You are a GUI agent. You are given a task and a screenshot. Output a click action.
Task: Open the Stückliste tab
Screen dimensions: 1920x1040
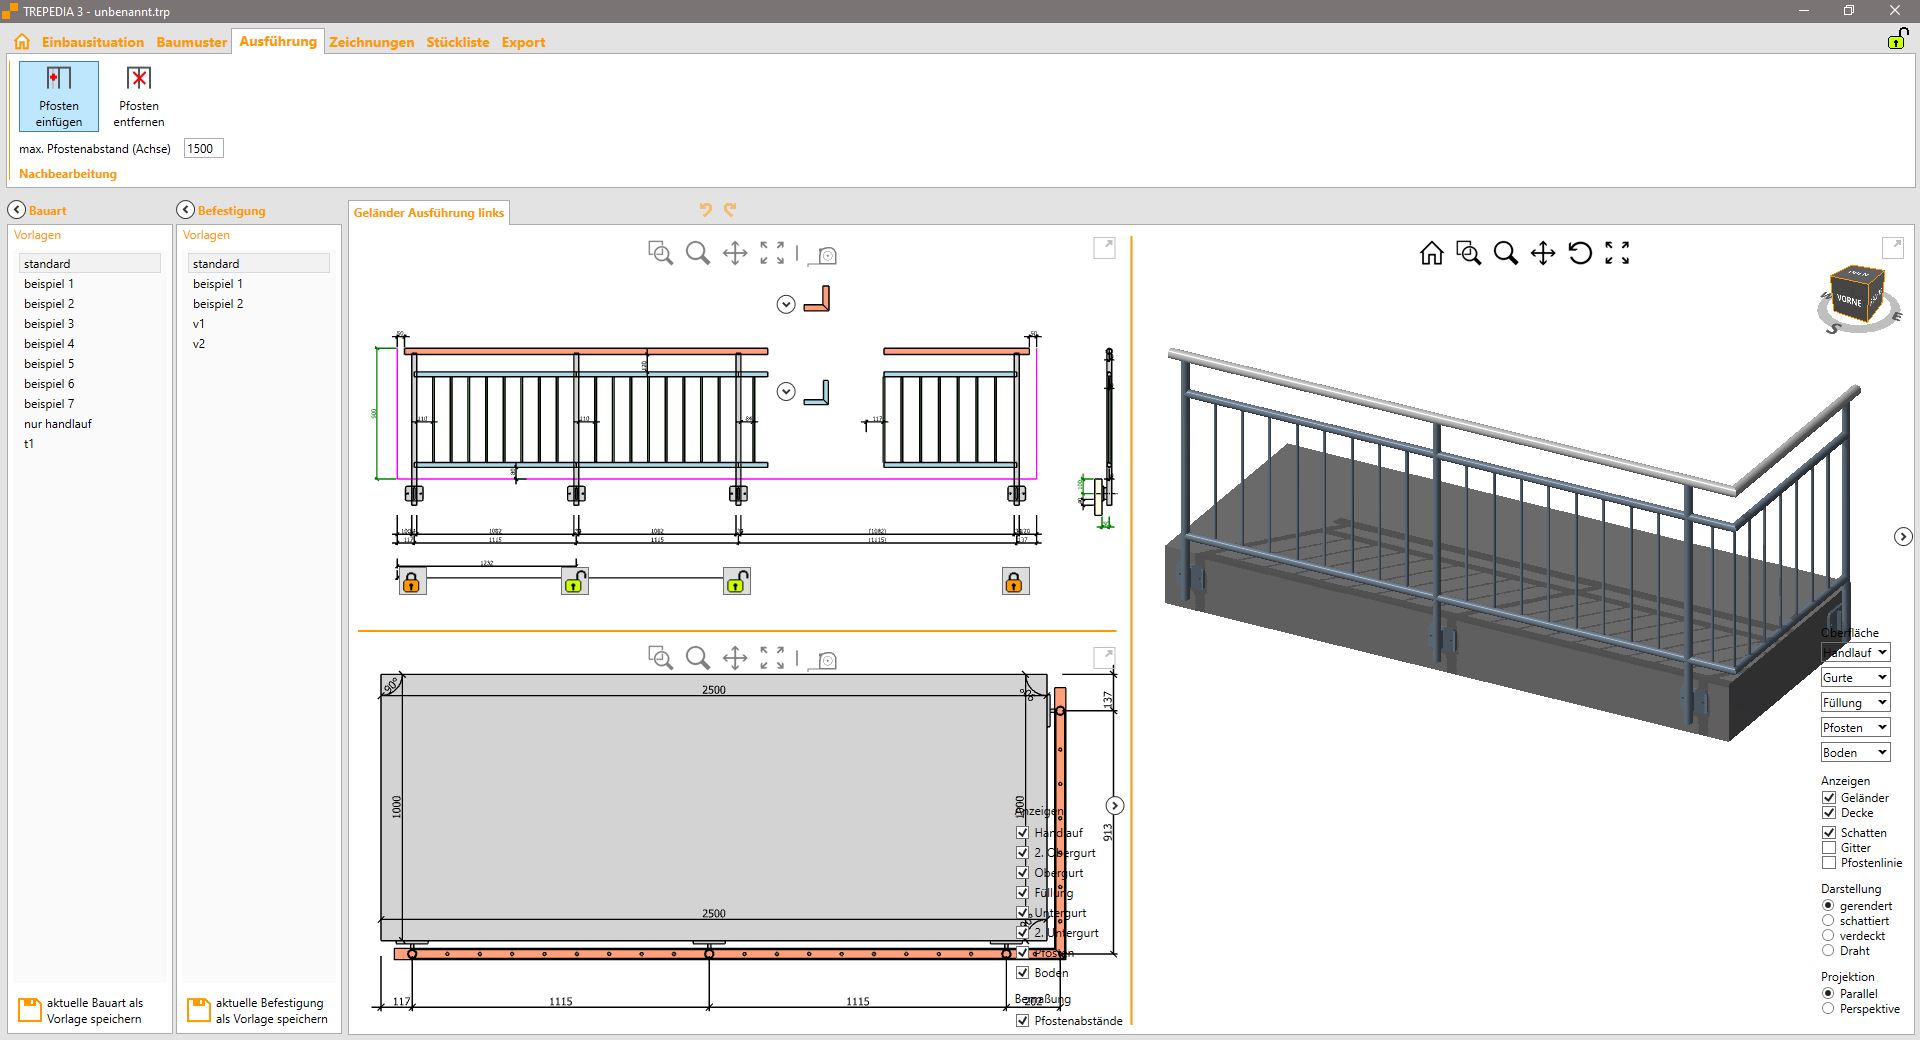[457, 42]
